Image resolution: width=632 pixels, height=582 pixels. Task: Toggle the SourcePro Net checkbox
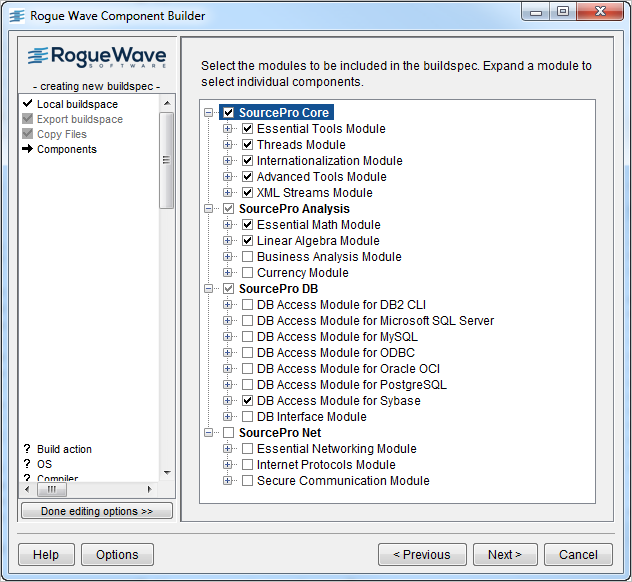click(229, 433)
